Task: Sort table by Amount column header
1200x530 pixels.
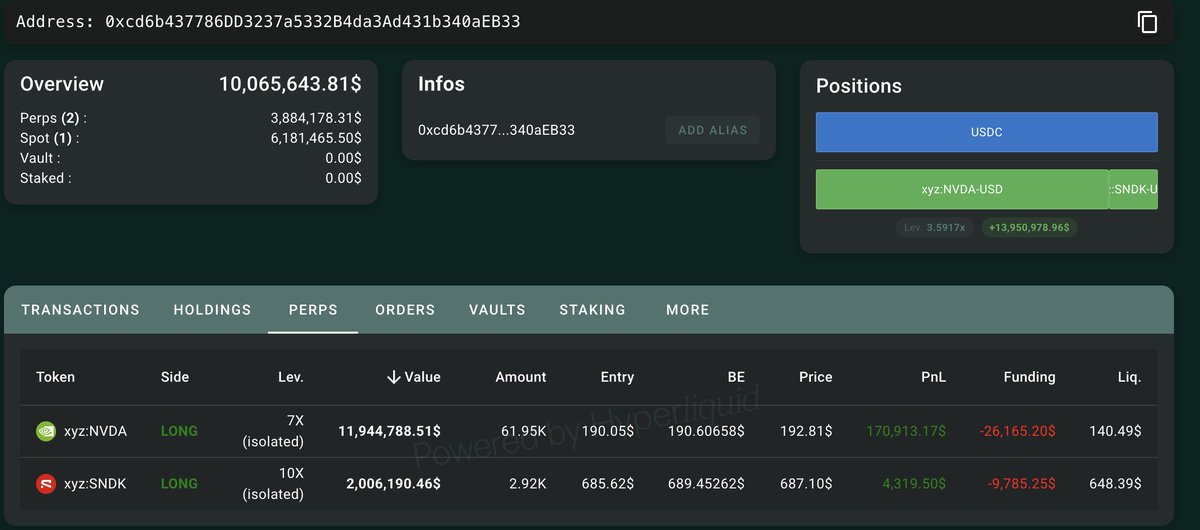Action: point(521,377)
